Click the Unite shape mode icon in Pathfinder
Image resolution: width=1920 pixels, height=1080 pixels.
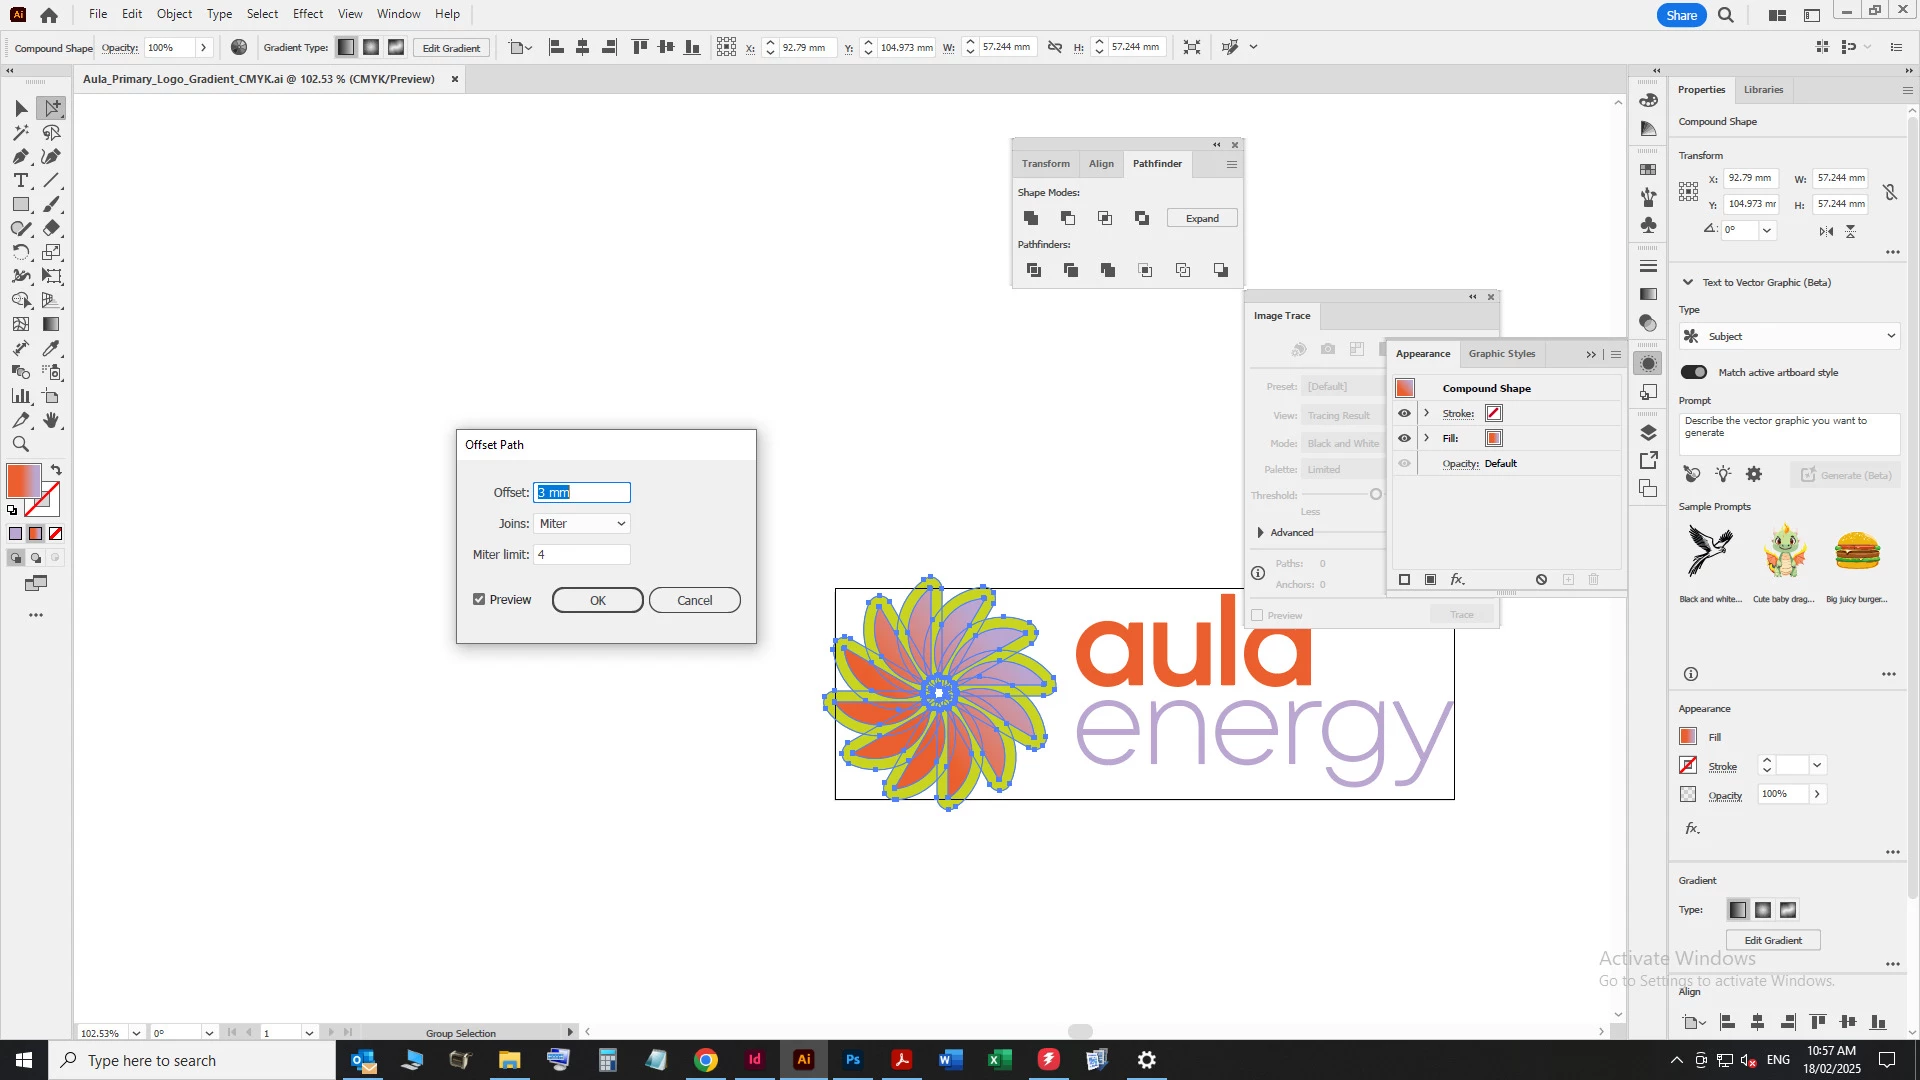[x=1031, y=218]
